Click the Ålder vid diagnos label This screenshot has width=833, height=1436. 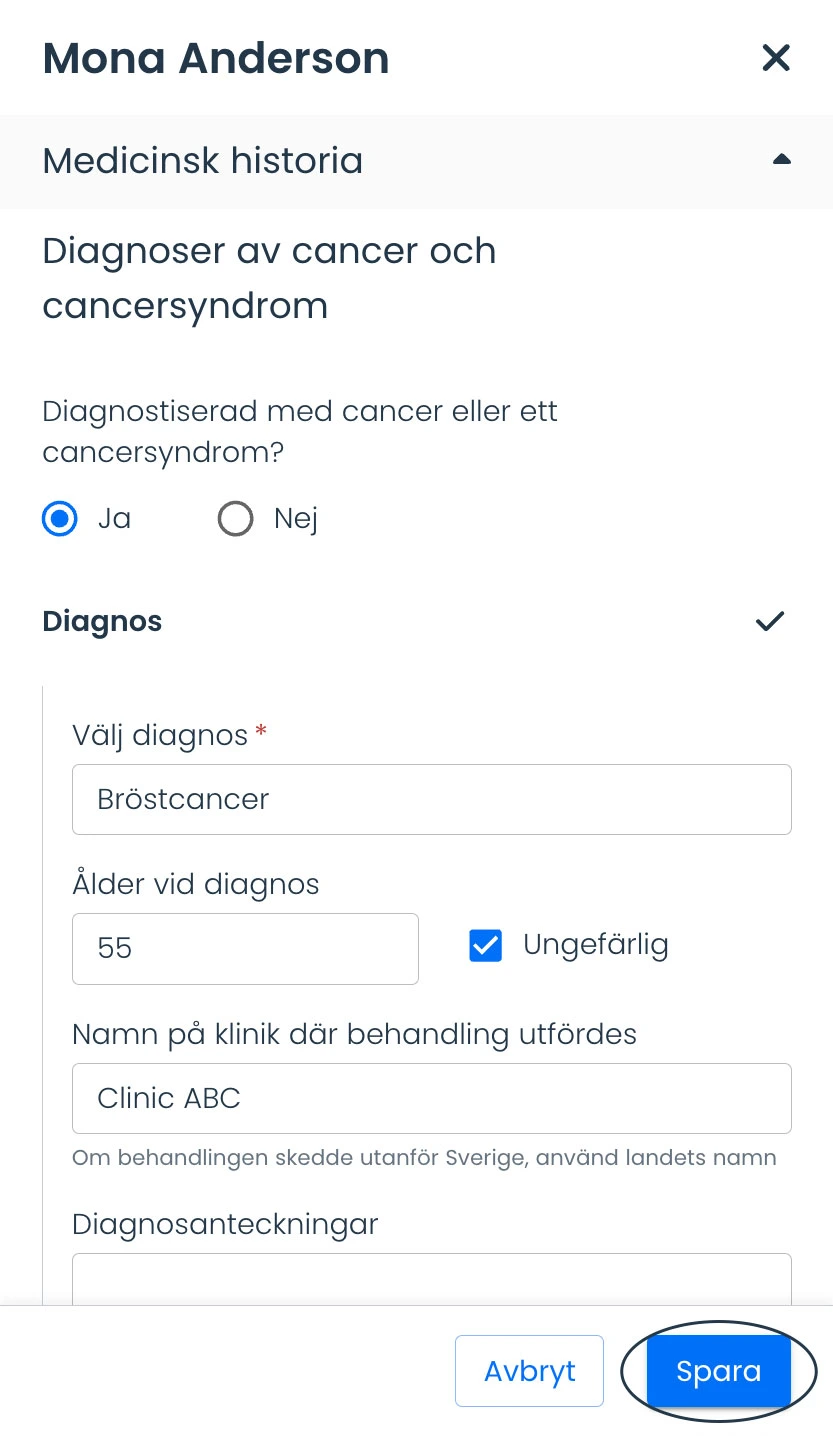(196, 884)
